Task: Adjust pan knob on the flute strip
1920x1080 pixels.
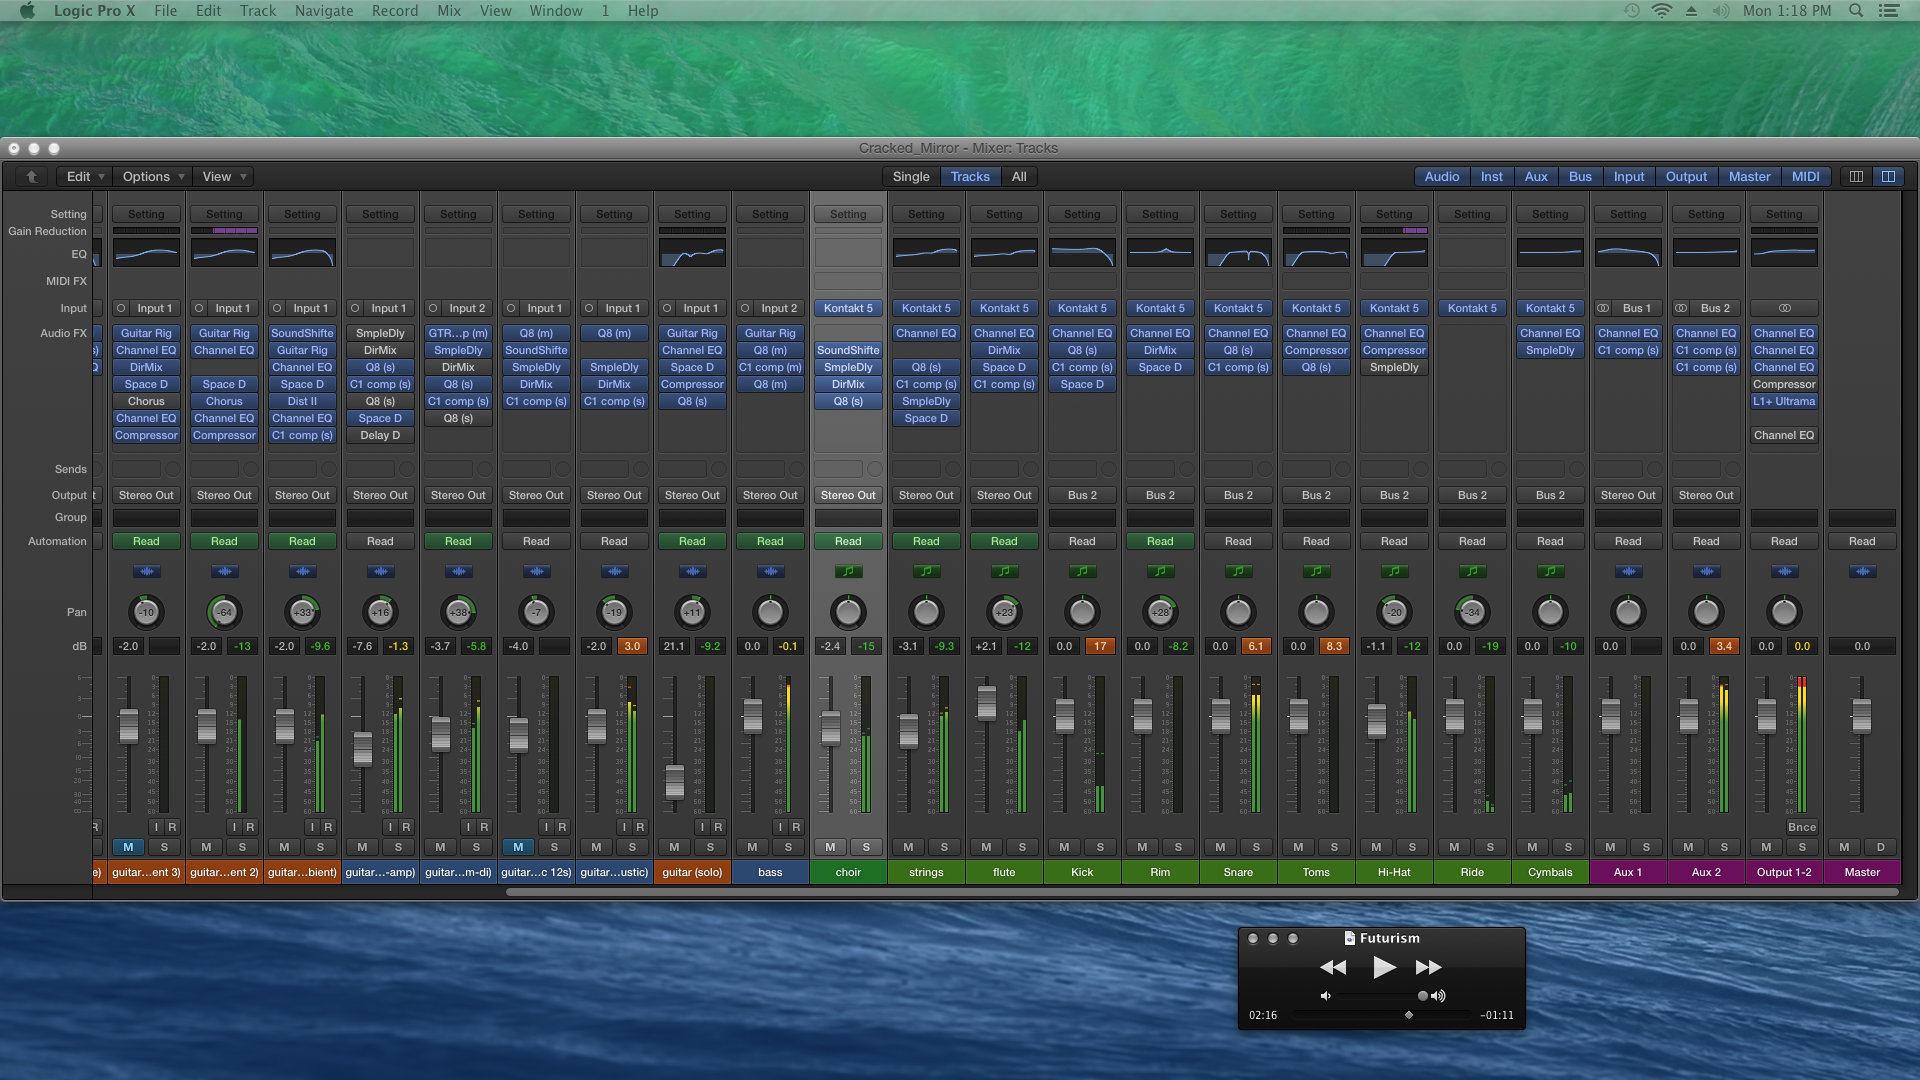Action: [x=1004, y=612]
